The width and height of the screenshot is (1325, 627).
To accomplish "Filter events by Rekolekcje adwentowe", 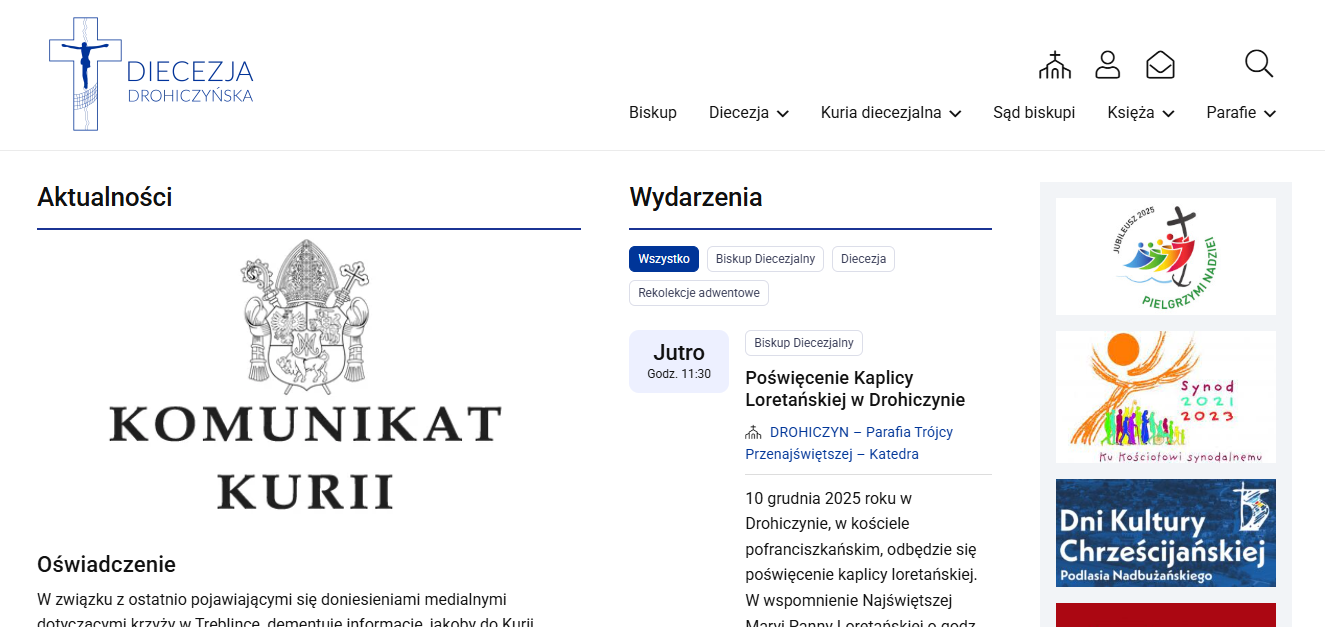I will click(x=699, y=293).
